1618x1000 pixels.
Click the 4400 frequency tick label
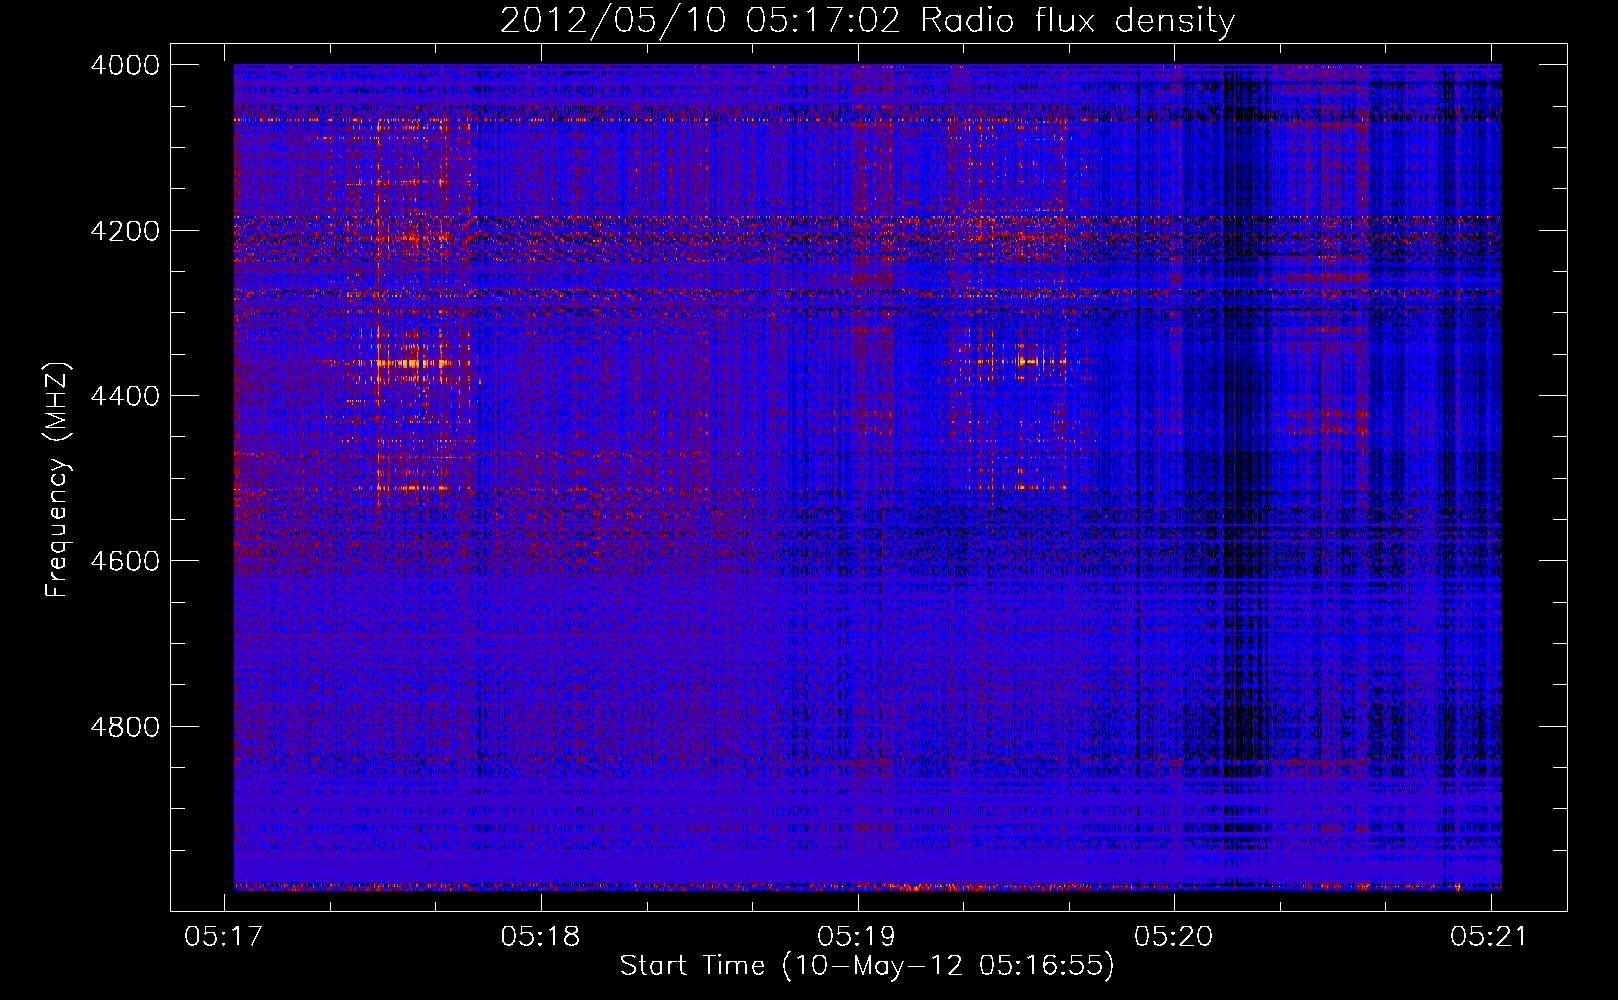tap(125, 396)
